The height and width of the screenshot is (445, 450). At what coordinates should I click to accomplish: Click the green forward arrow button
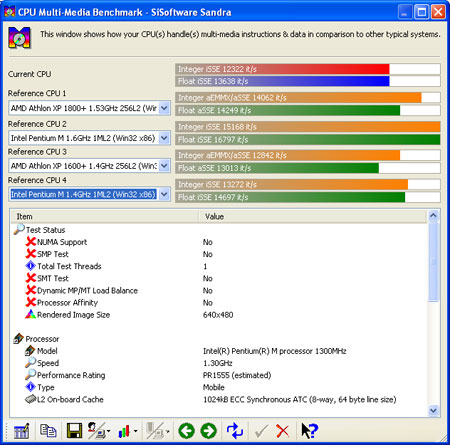coord(209,431)
